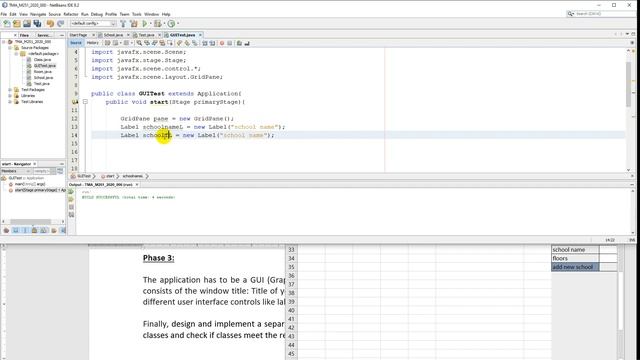Screen dimensions: 640x360
Task: Open the Tools menu
Action: coord(137,14)
